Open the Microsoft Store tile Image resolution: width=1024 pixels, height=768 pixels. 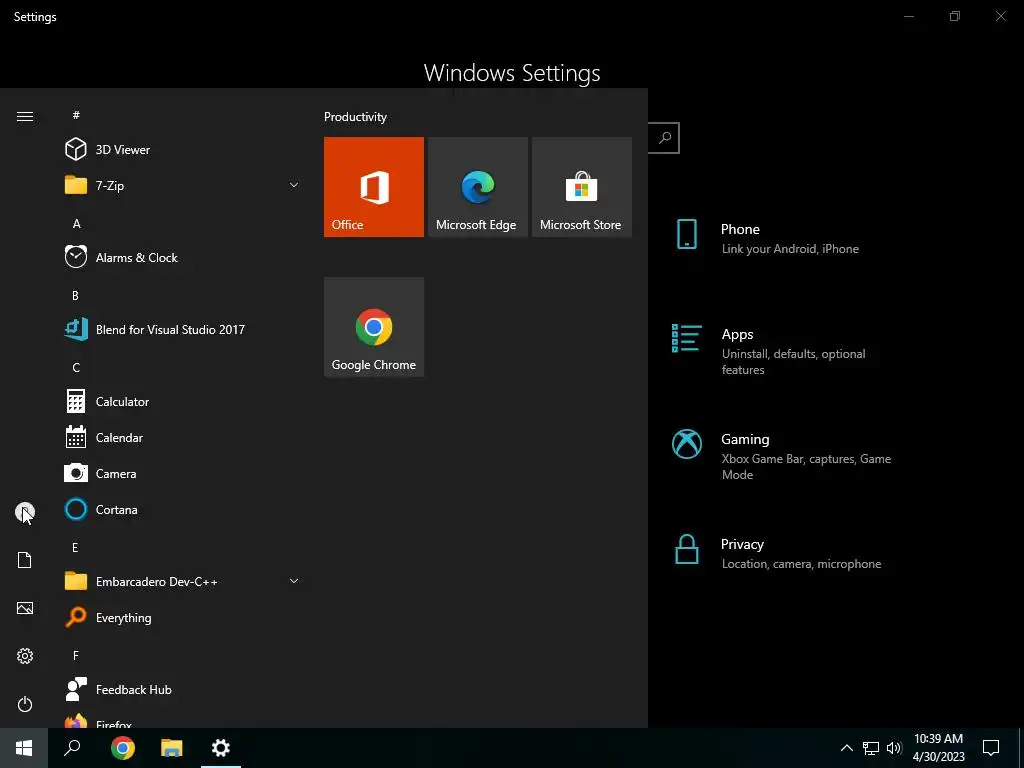click(581, 187)
